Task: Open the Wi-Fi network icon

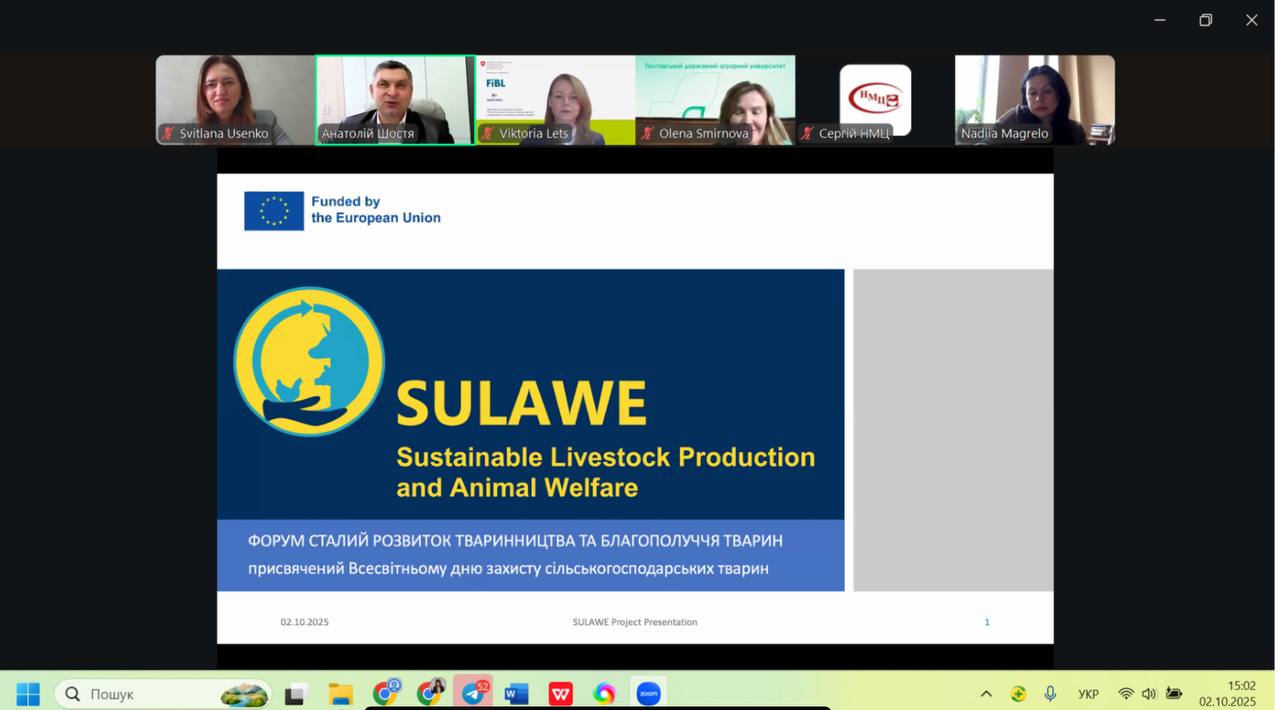Action: 1126,693
